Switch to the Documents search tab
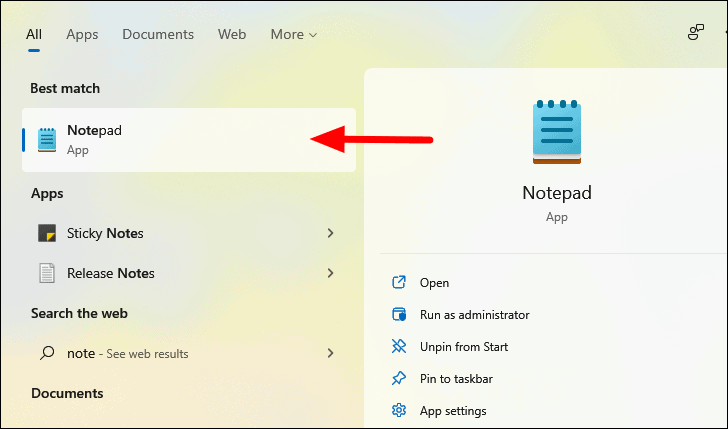 158,34
